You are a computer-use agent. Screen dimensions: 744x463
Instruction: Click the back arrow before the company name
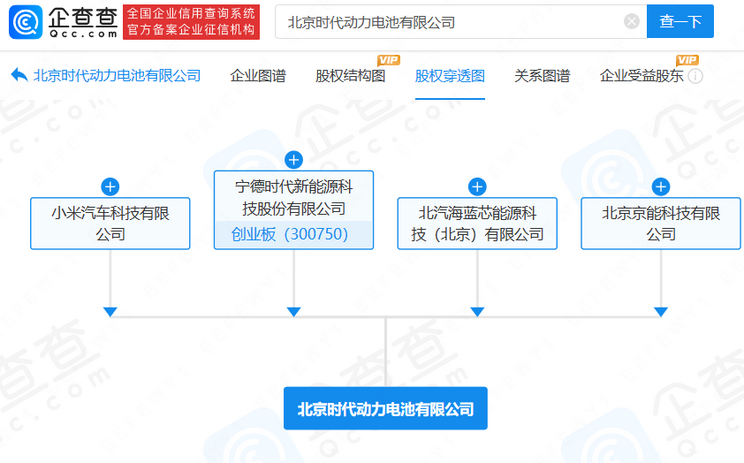coord(18,75)
